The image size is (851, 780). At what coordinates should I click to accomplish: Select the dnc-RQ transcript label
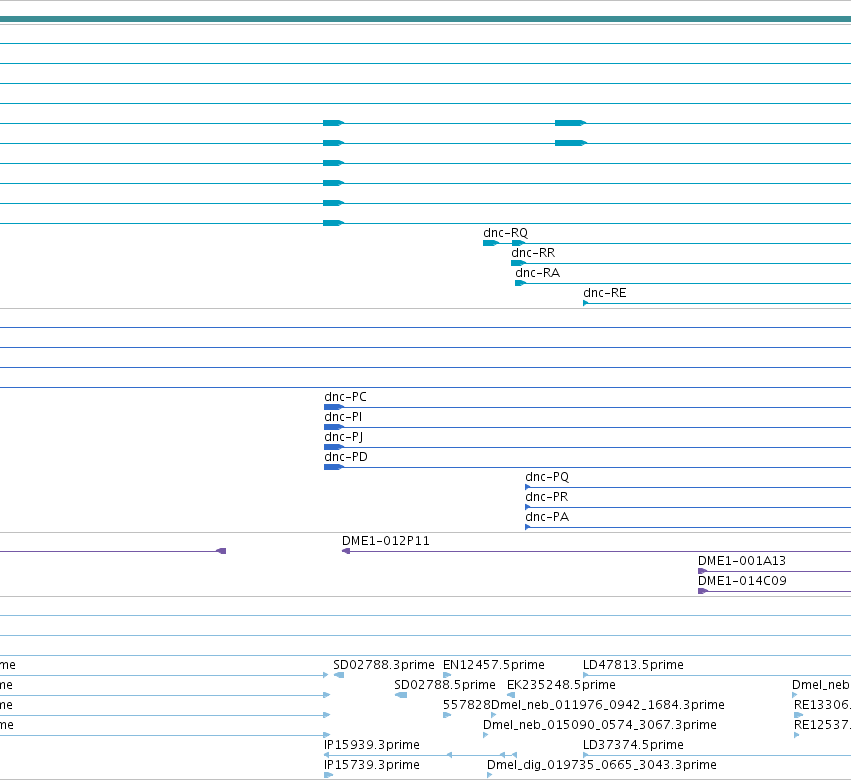505,233
